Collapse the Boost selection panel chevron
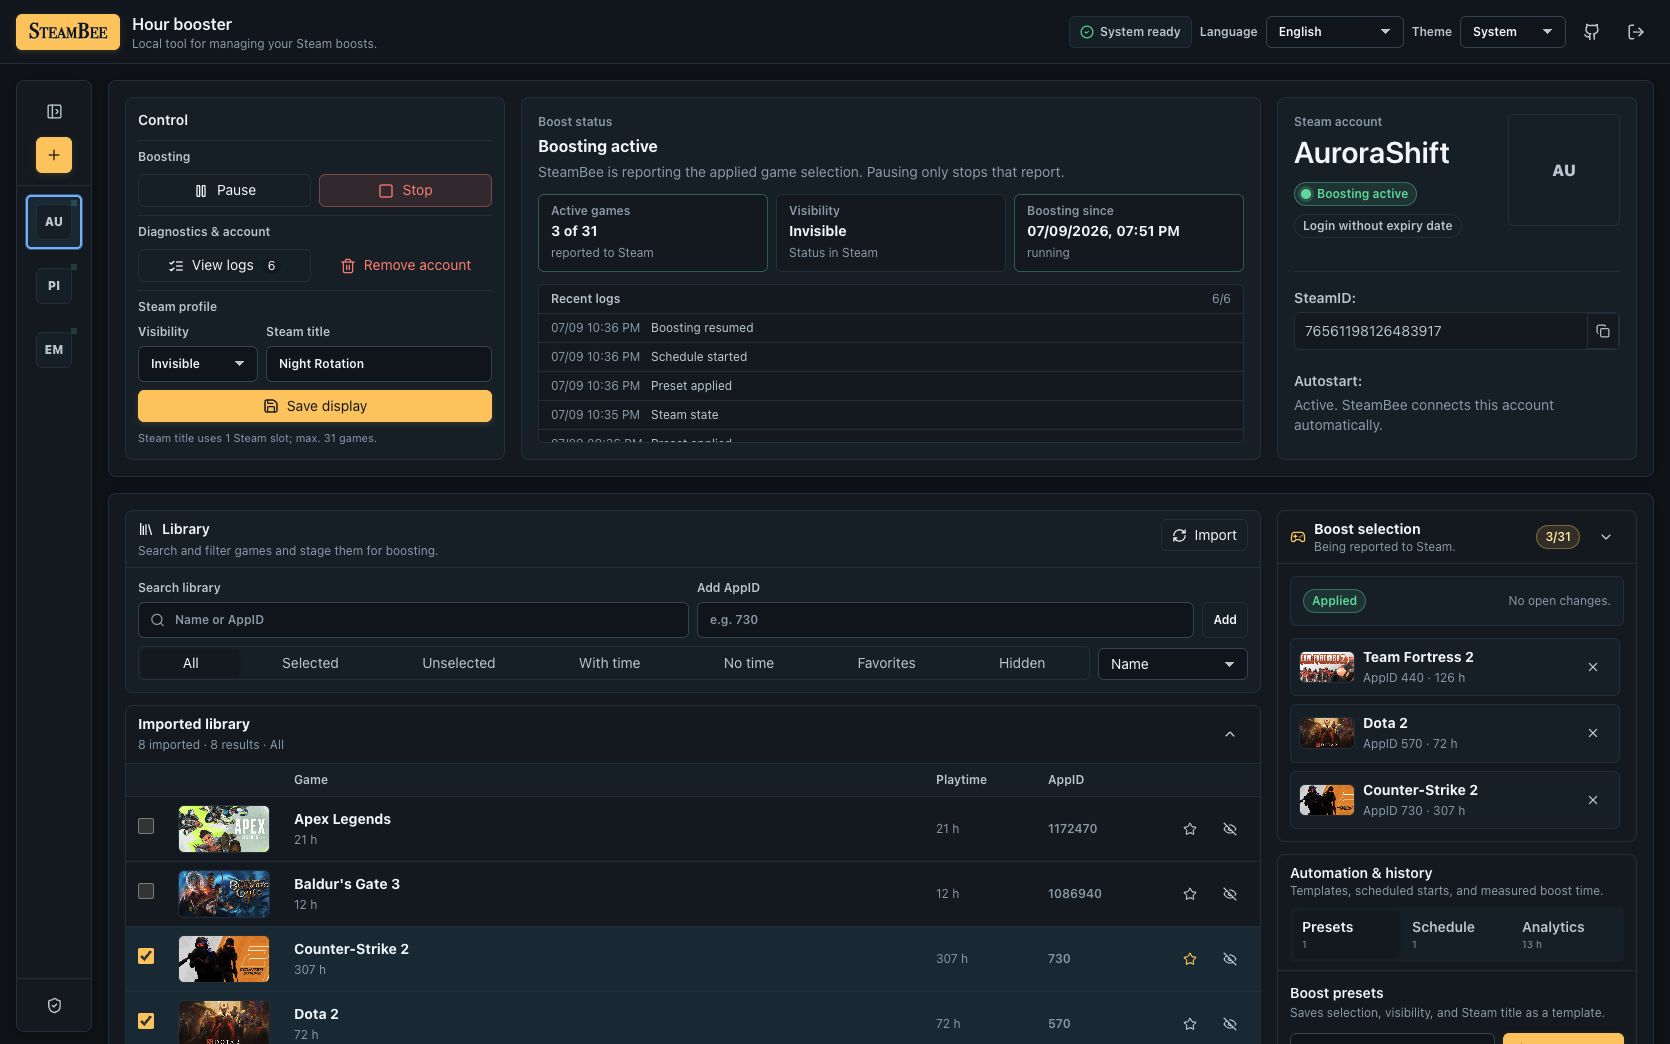The width and height of the screenshot is (1670, 1044). pos(1606,537)
